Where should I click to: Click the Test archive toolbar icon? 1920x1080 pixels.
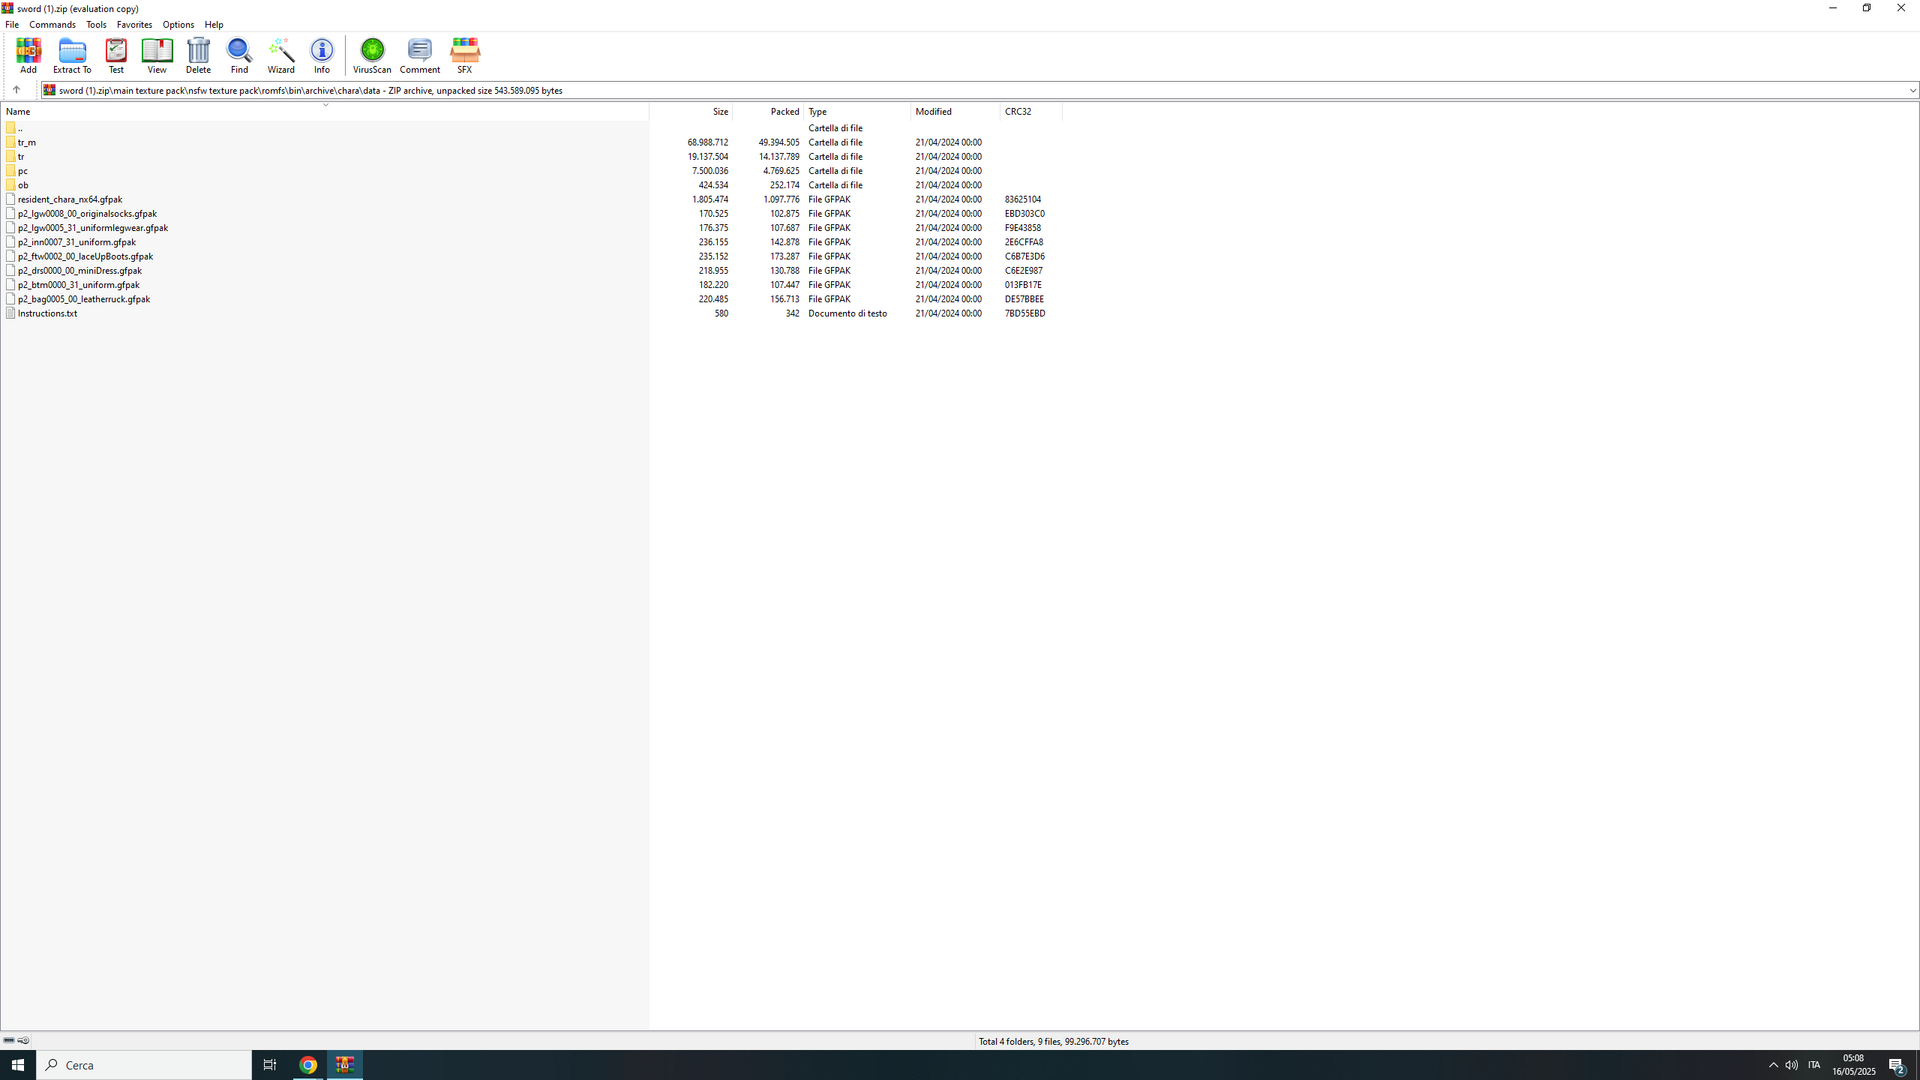(116, 56)
